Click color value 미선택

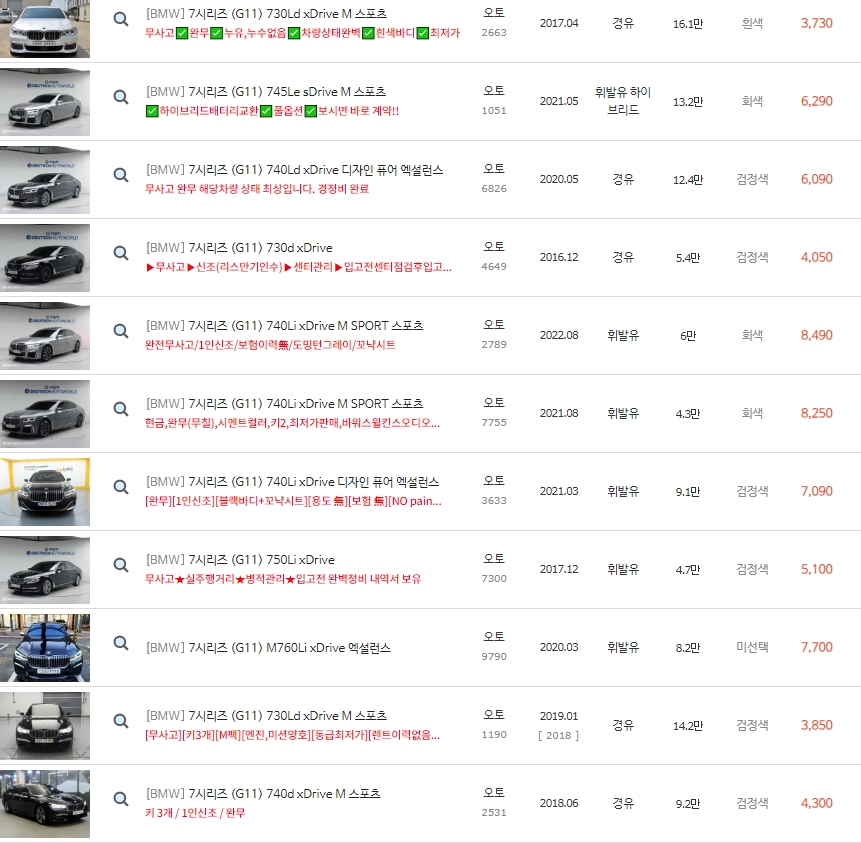pos(752,647)
